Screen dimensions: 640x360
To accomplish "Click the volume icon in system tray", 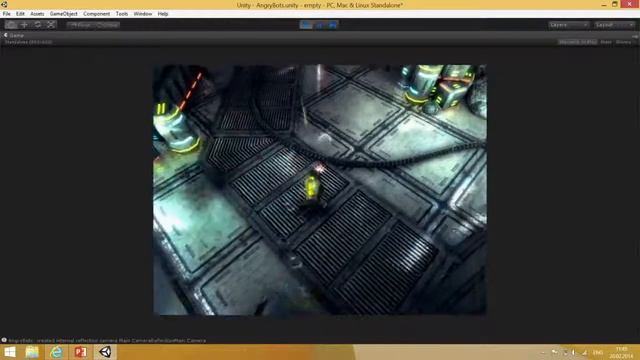I will tap(573, 352).
